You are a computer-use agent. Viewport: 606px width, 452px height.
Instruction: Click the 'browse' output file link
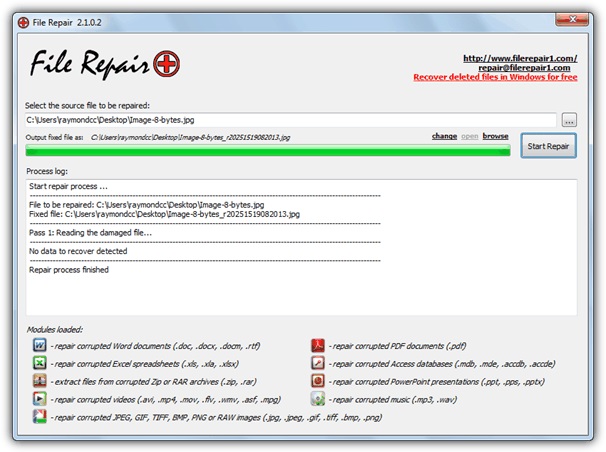pyautogui.click(x=495, y=136)
